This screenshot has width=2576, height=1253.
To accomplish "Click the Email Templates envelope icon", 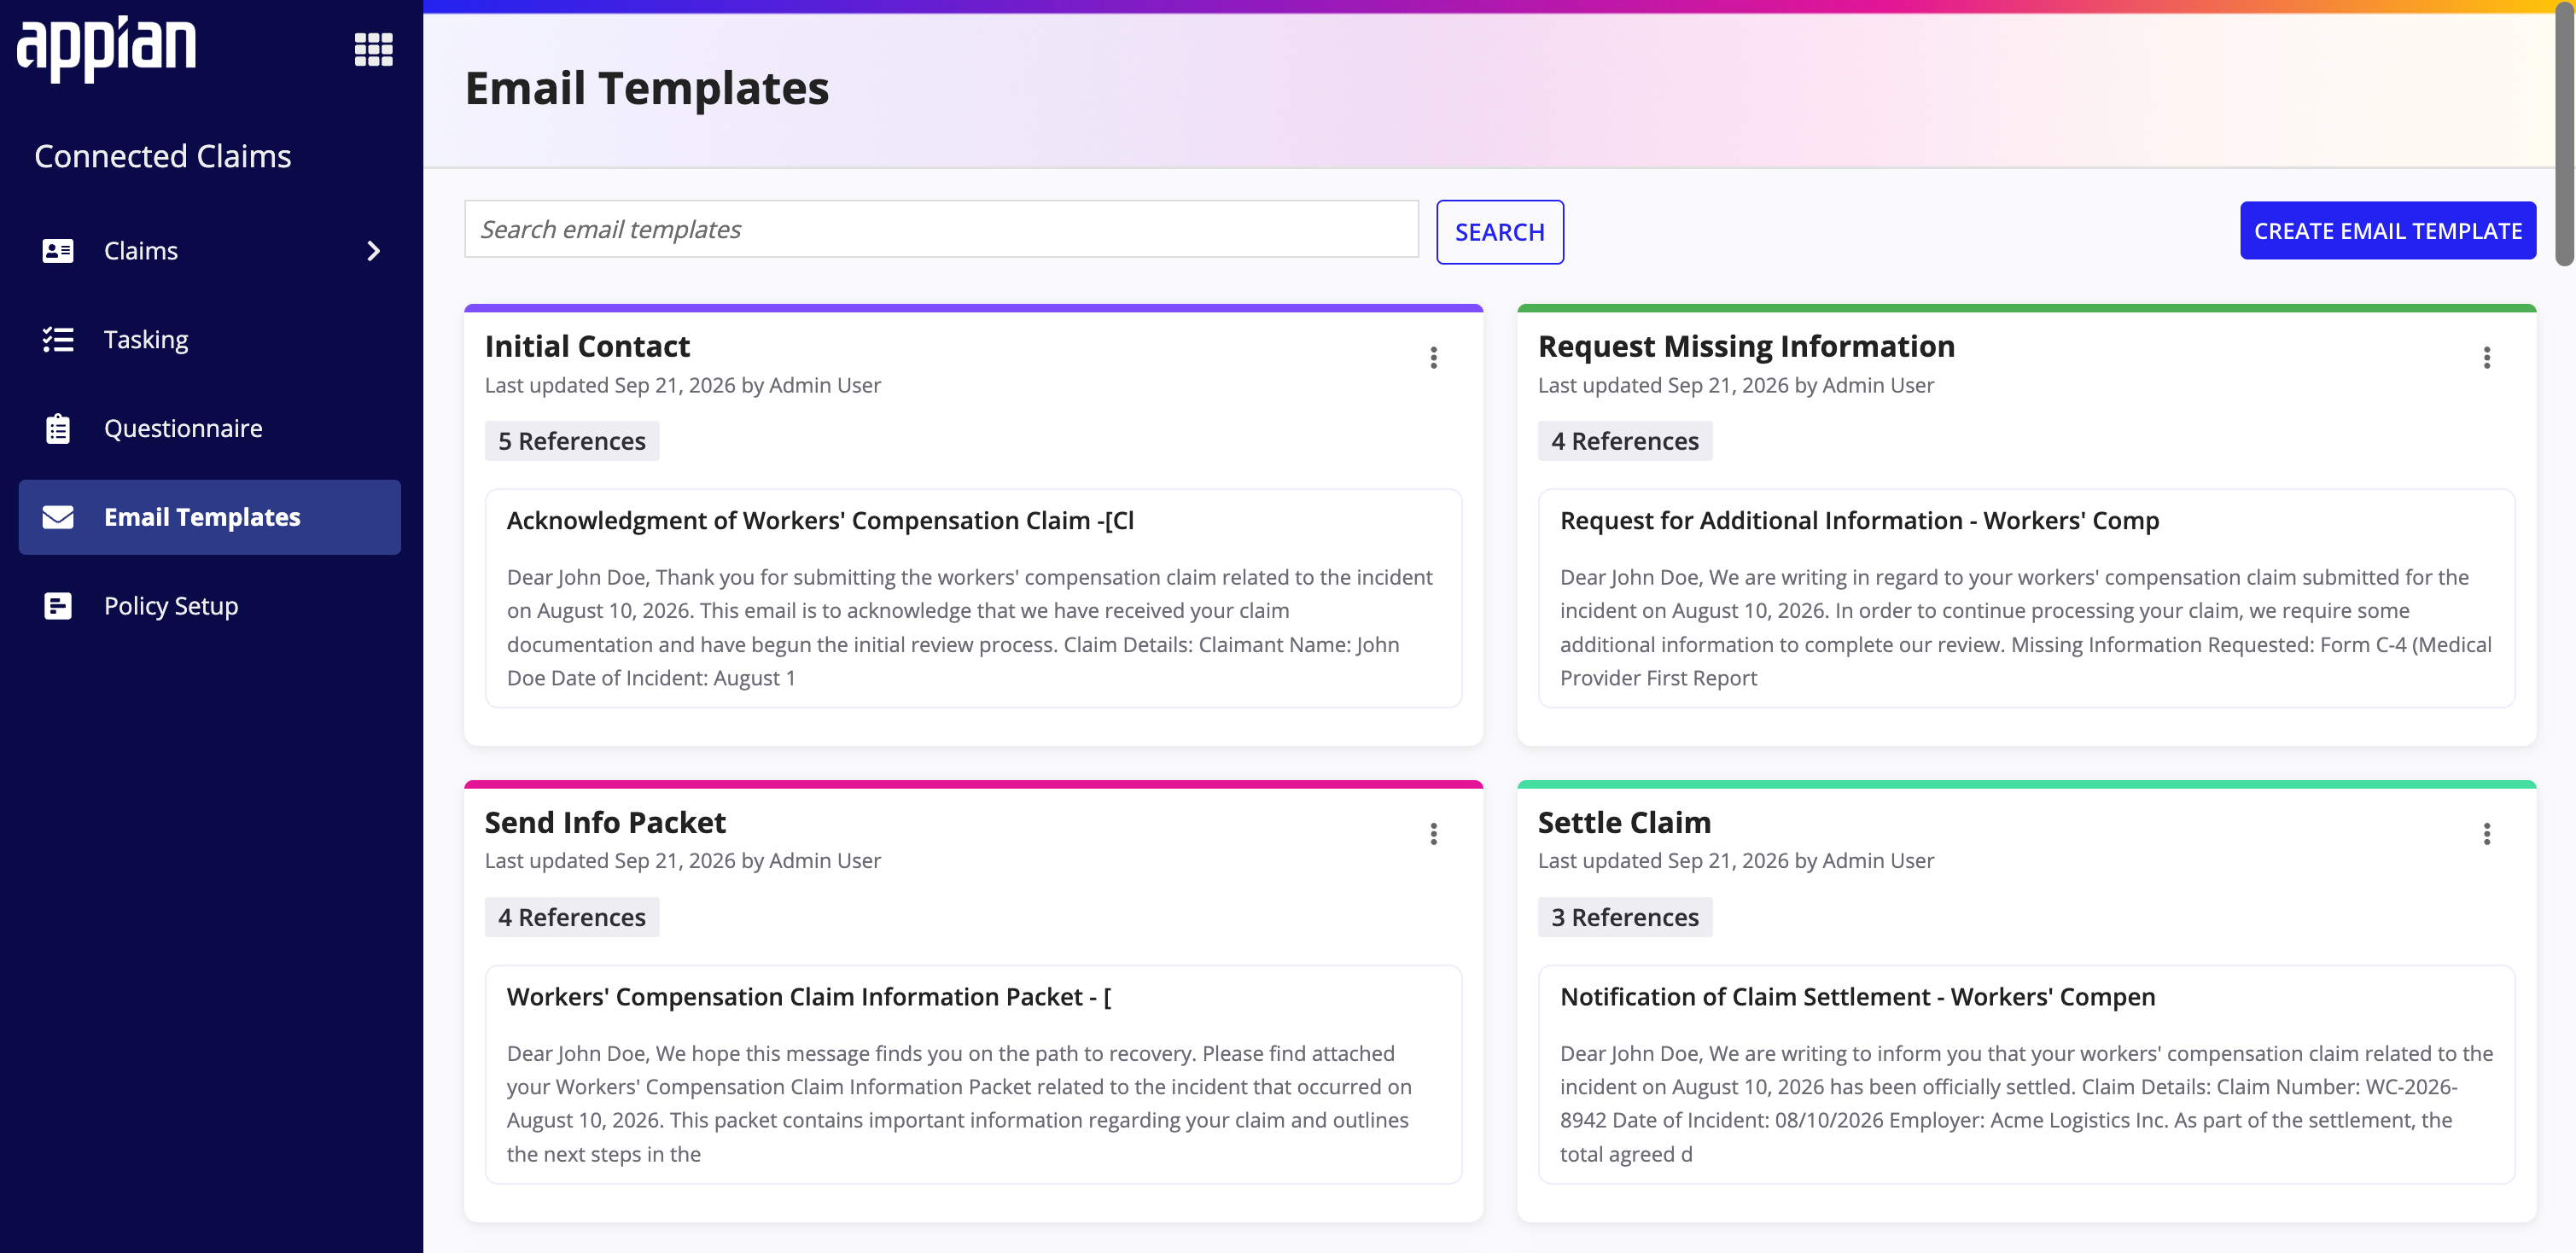I will (x=58, y=517).
